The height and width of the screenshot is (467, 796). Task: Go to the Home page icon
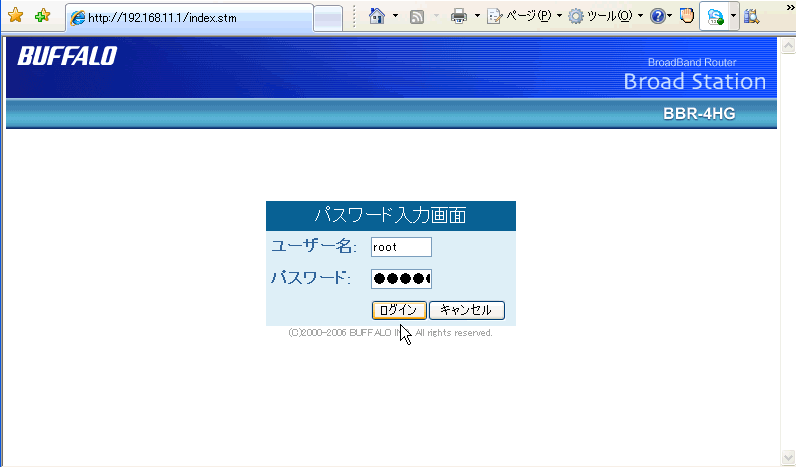pos(377,16)
